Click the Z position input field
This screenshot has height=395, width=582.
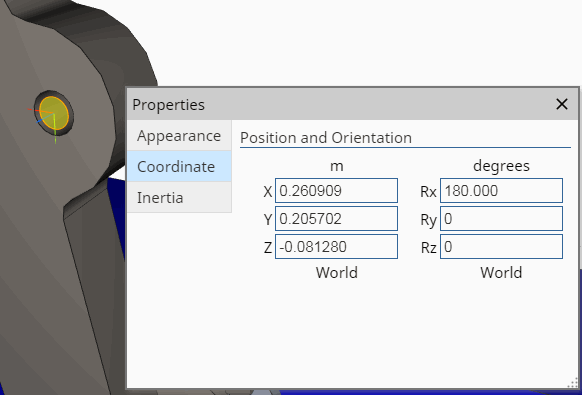point(336,246)
